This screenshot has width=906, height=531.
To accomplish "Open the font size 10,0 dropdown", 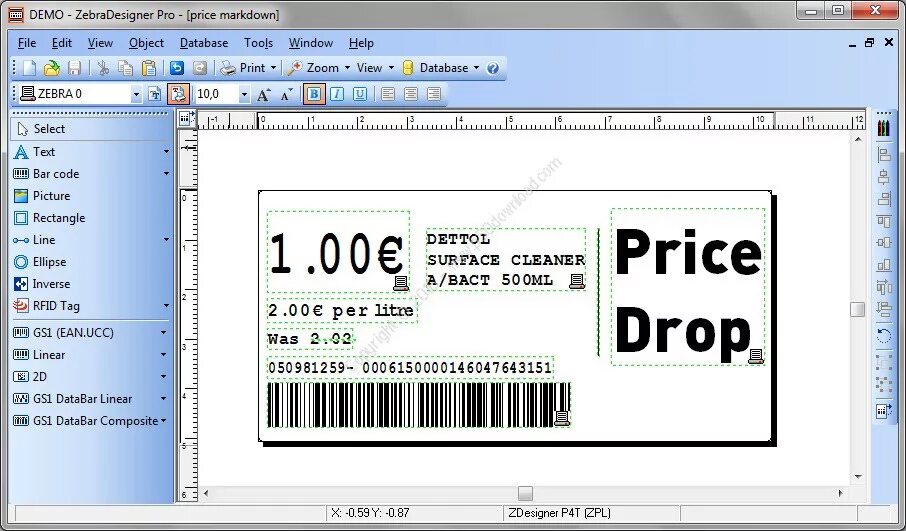I will (244, 94).
